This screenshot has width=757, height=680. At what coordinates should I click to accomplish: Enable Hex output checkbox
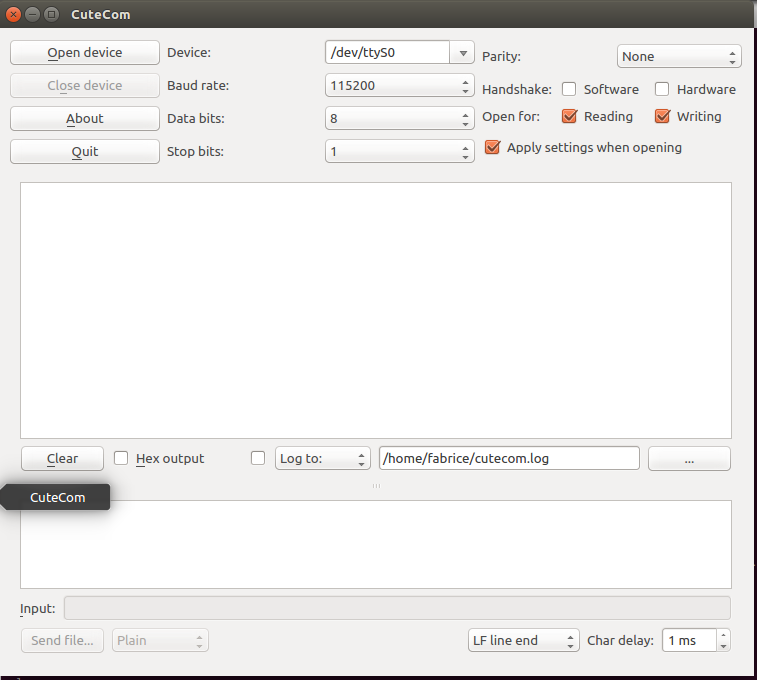coord(121,458)
